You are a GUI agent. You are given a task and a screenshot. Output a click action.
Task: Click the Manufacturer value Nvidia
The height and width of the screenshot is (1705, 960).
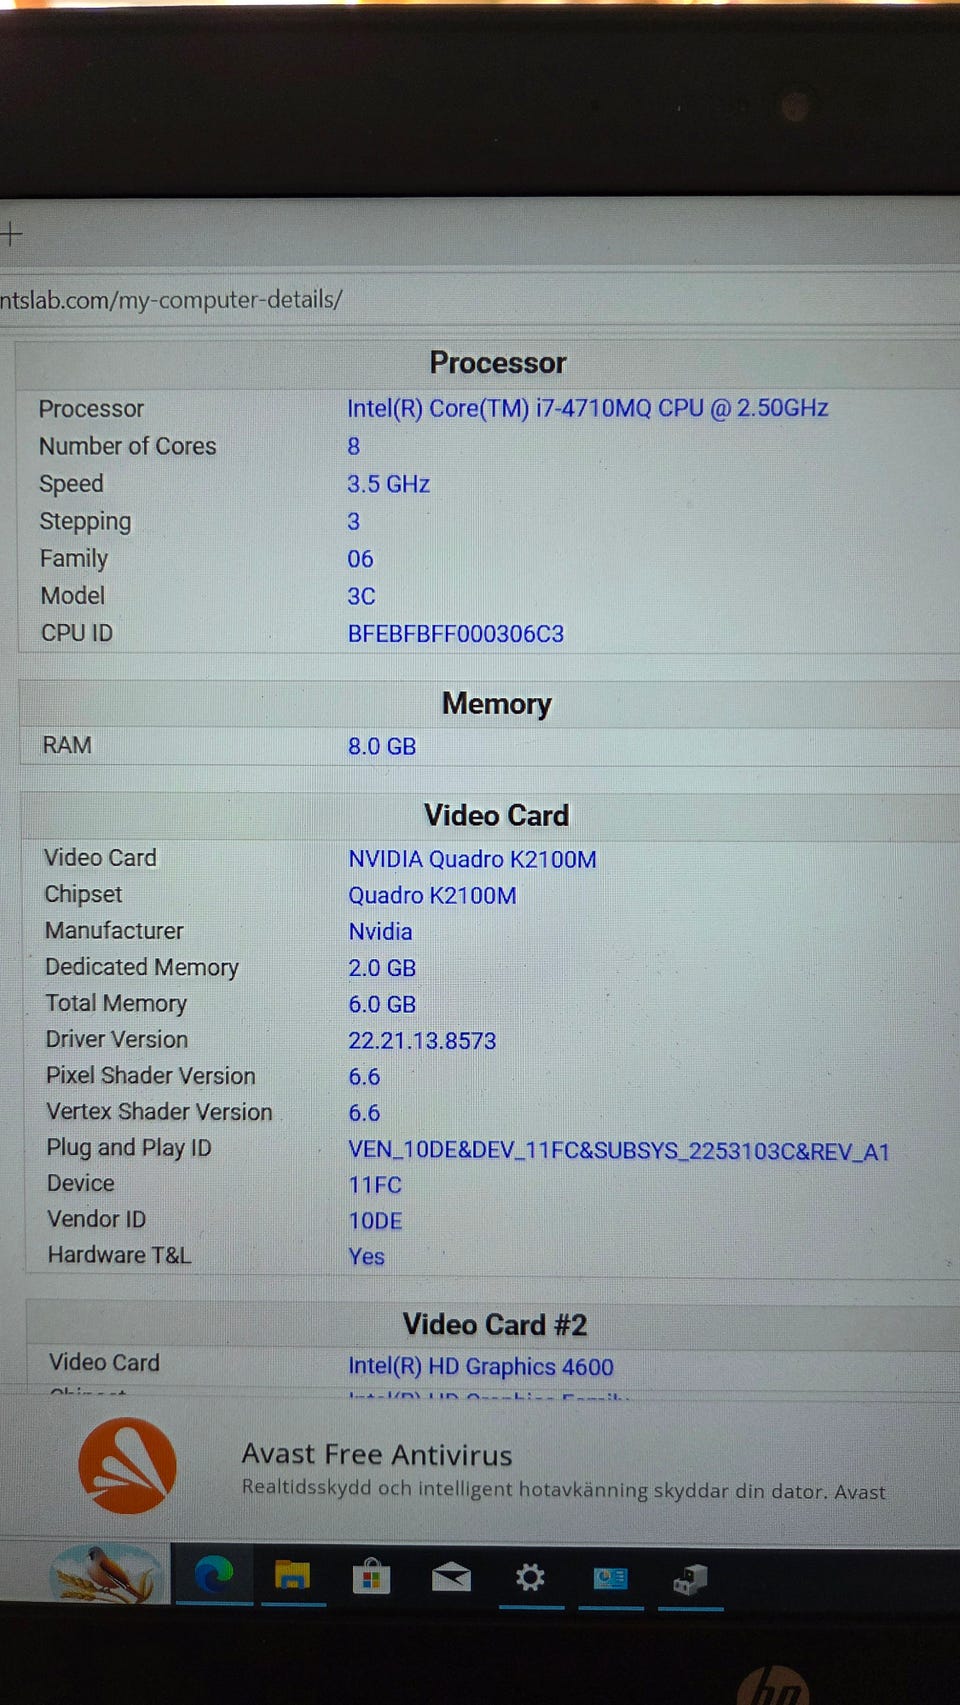point(380,931)
